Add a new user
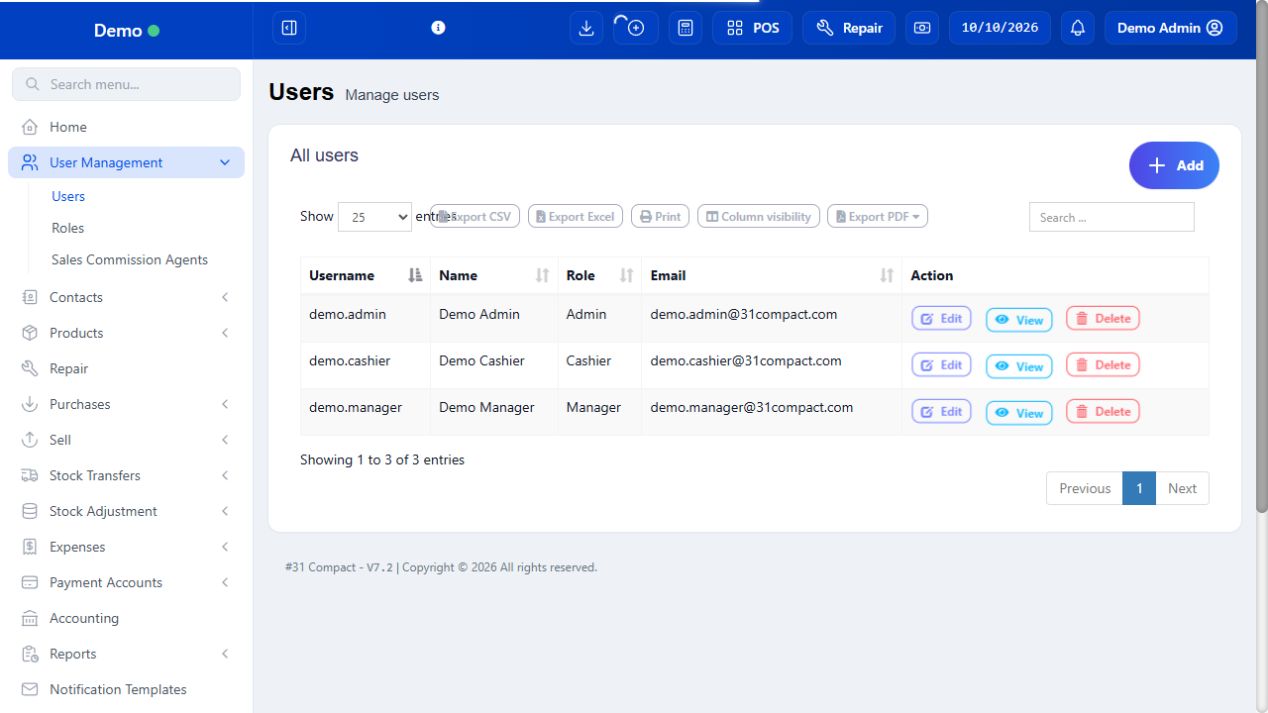Screen dimensions: 1268x713 pos(1174,165)
